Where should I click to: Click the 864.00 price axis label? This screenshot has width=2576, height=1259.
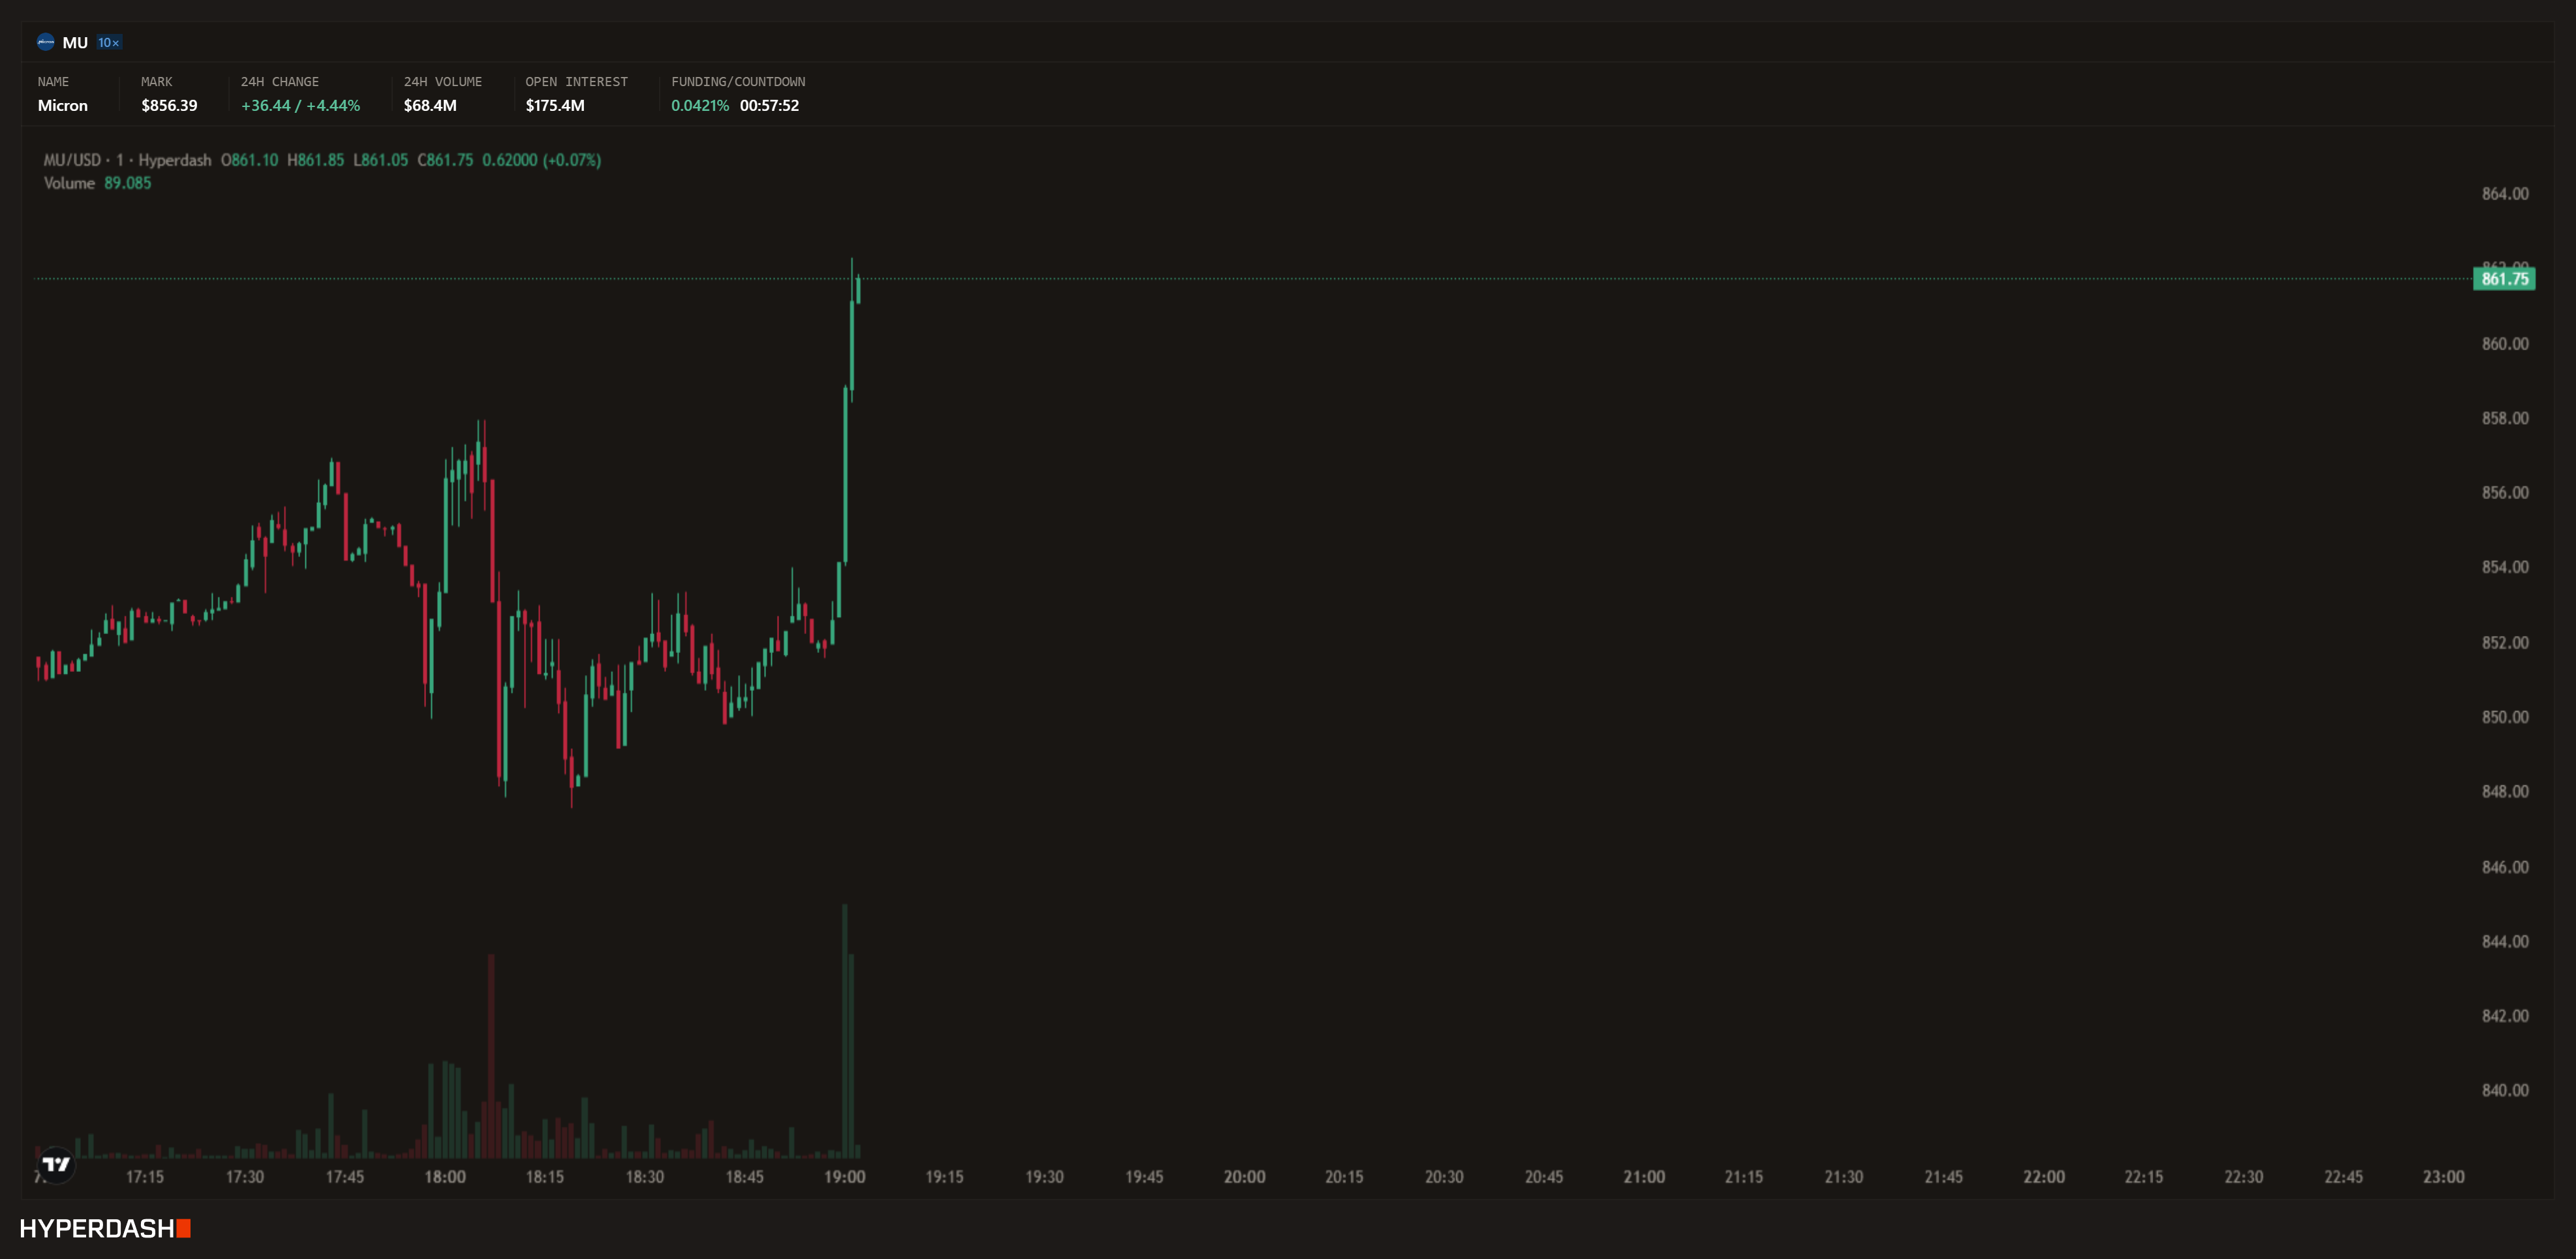pos(2505,194)
